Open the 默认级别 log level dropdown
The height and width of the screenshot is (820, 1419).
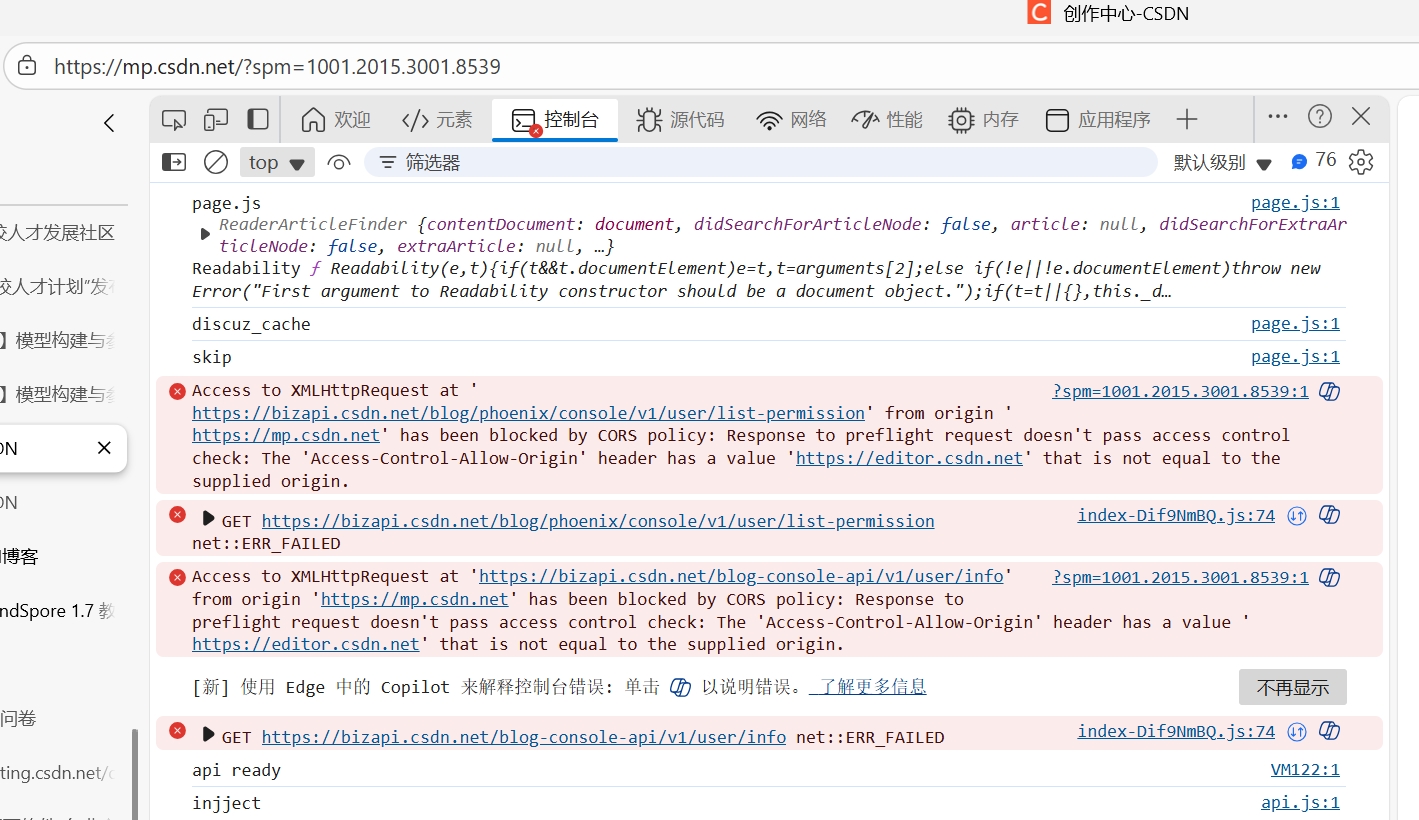coord(1222,162)
